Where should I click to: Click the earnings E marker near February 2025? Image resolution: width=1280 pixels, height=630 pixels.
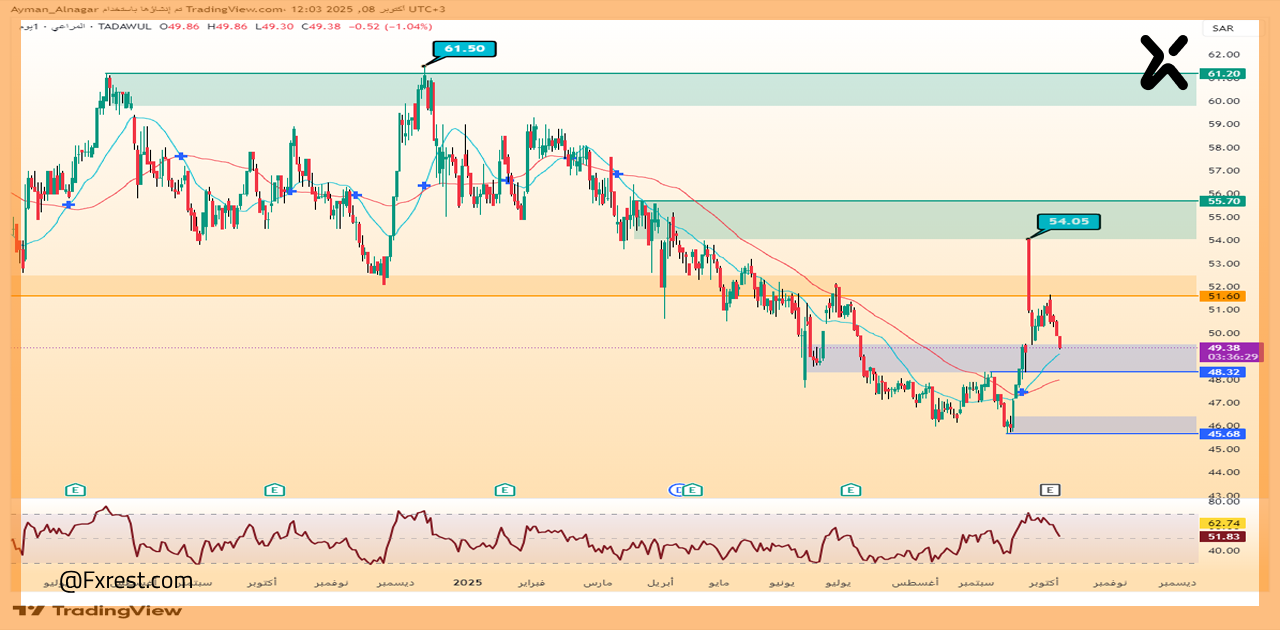pyautogui.click(x=505, y=489)
